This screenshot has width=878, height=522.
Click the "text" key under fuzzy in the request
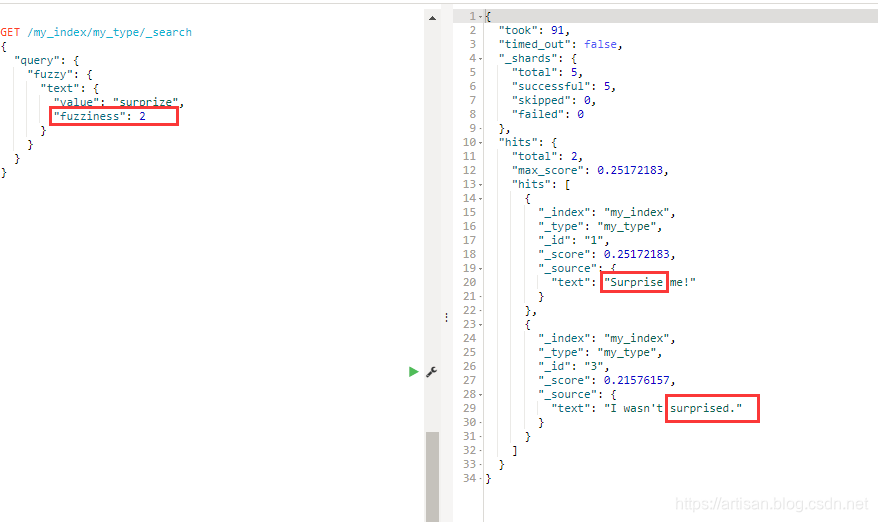point(60,88)
